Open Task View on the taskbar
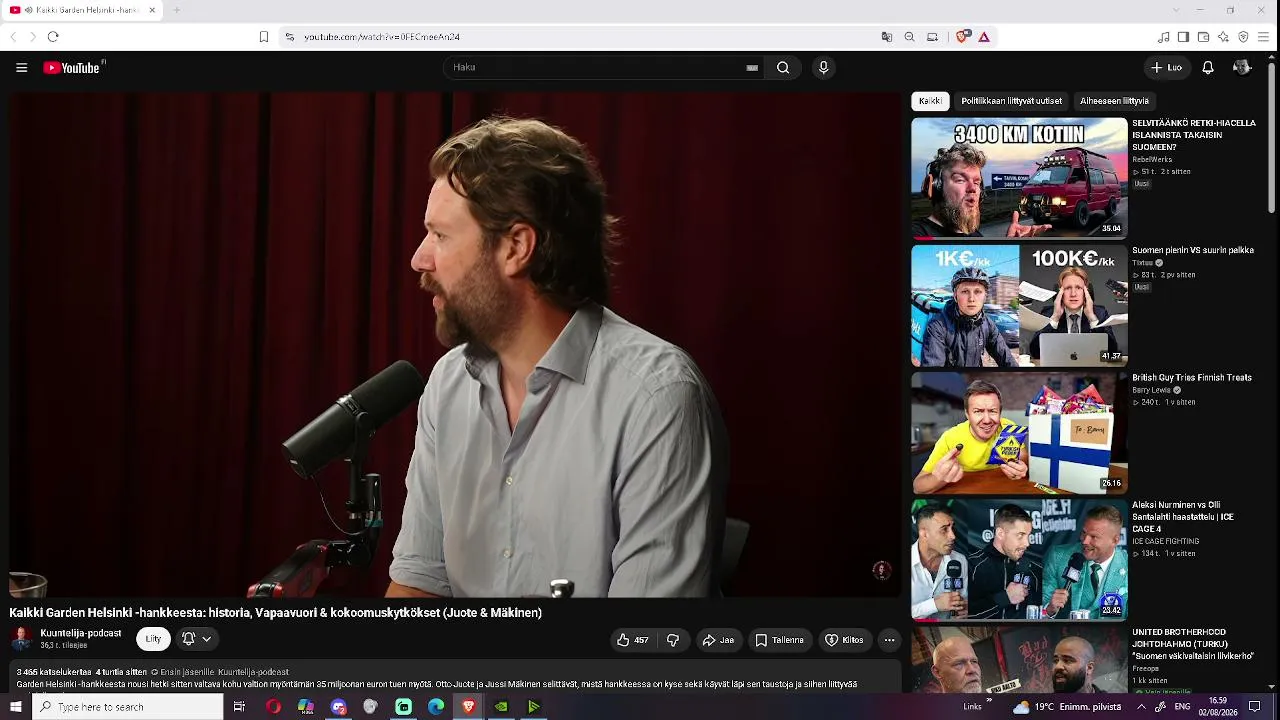 tap(239, 707)
